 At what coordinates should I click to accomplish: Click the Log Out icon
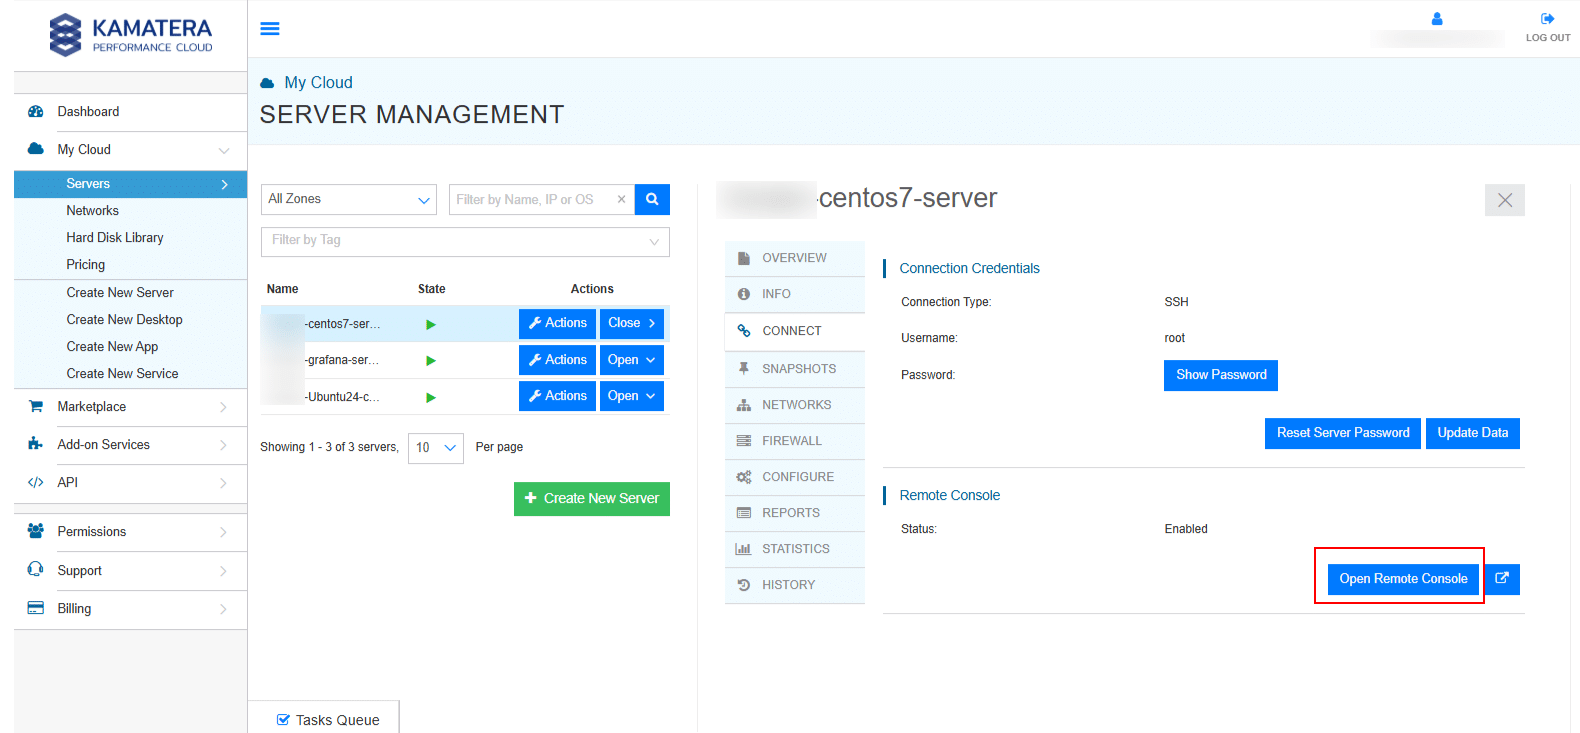(1548, 19)
